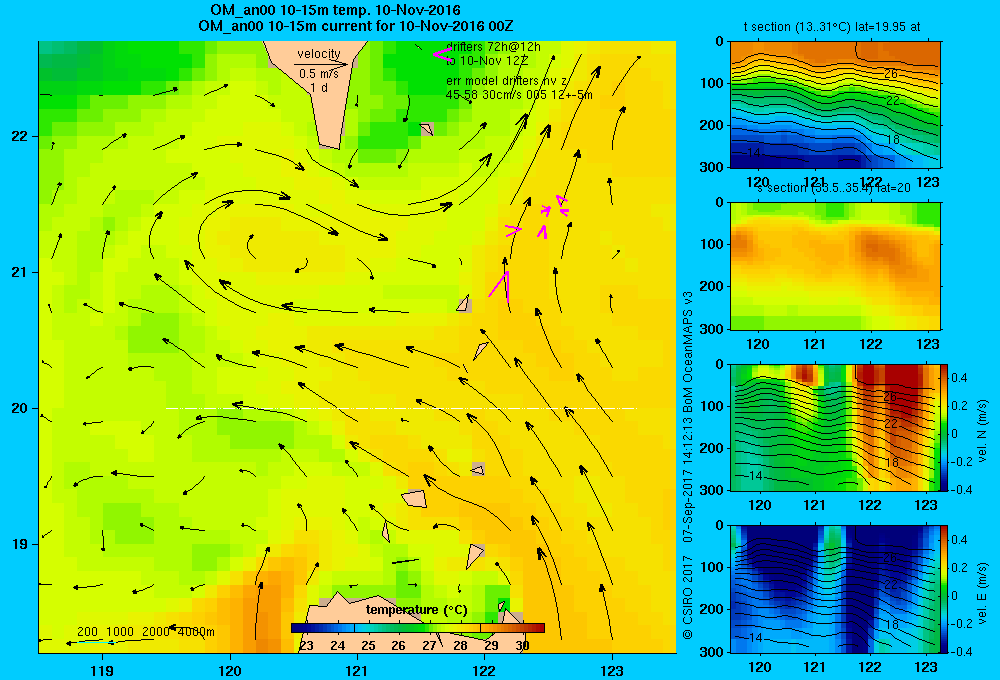Click the magenta drifter marker in legend

(443, 54)
